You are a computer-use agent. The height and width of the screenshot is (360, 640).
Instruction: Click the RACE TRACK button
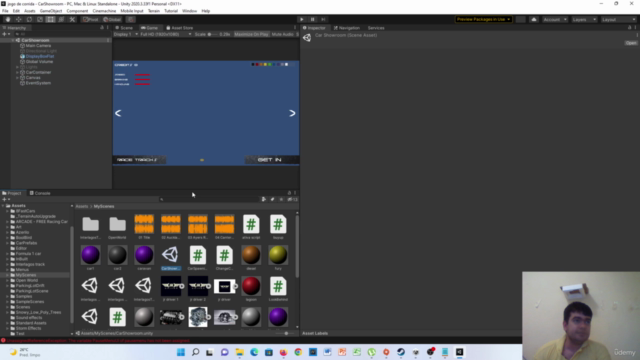(139, 160)
